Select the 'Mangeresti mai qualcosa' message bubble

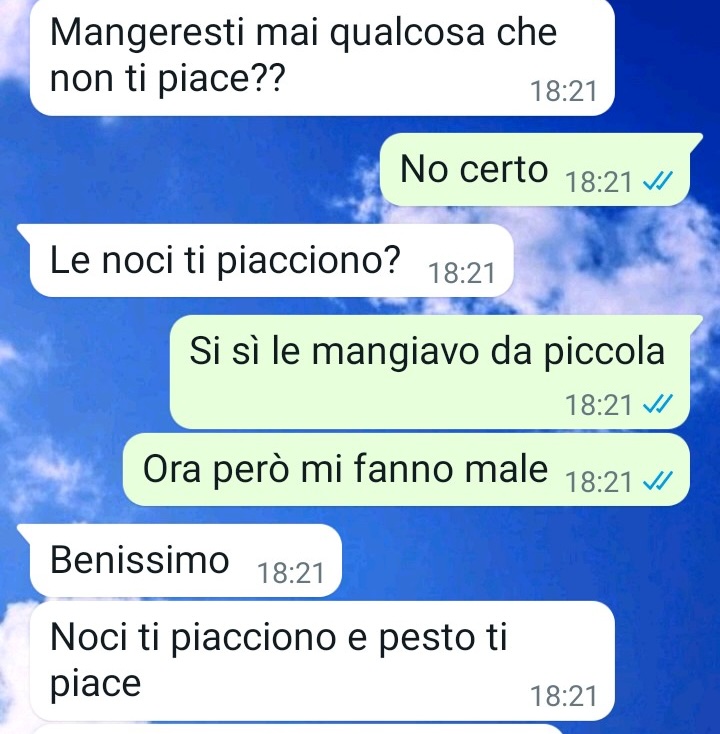[322, 57]
